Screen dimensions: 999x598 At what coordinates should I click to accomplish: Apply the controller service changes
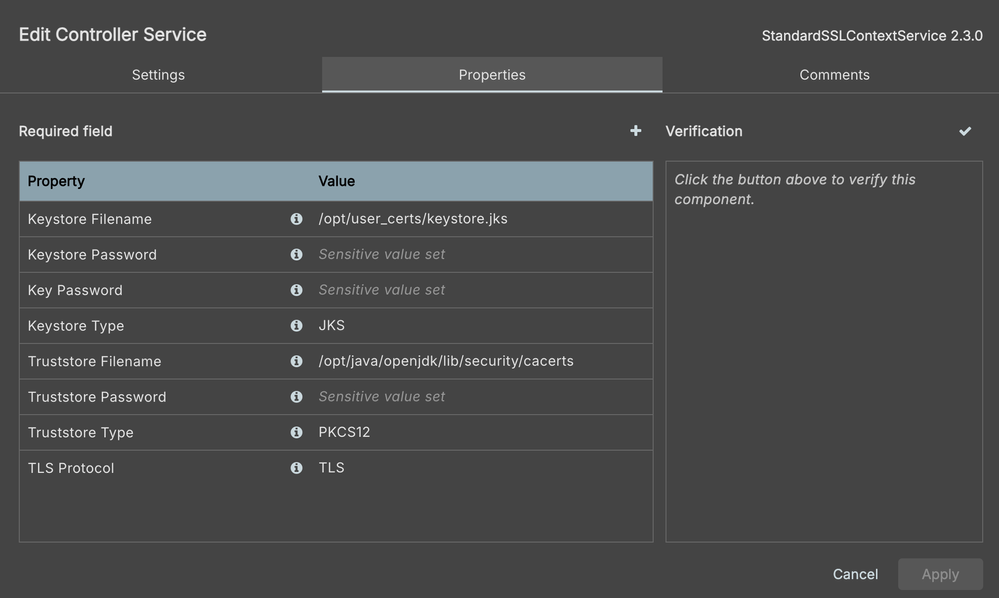940,574
